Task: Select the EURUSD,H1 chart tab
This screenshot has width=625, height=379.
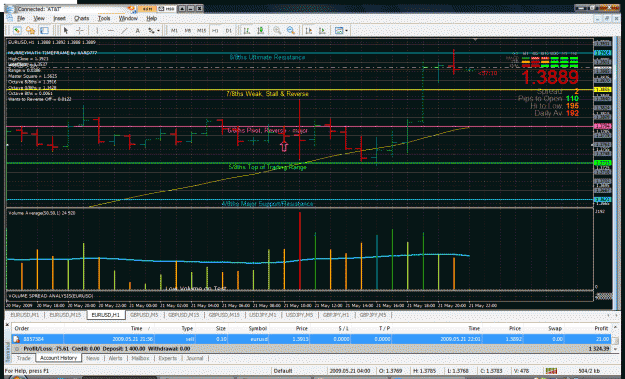Action: coord(106,315)
